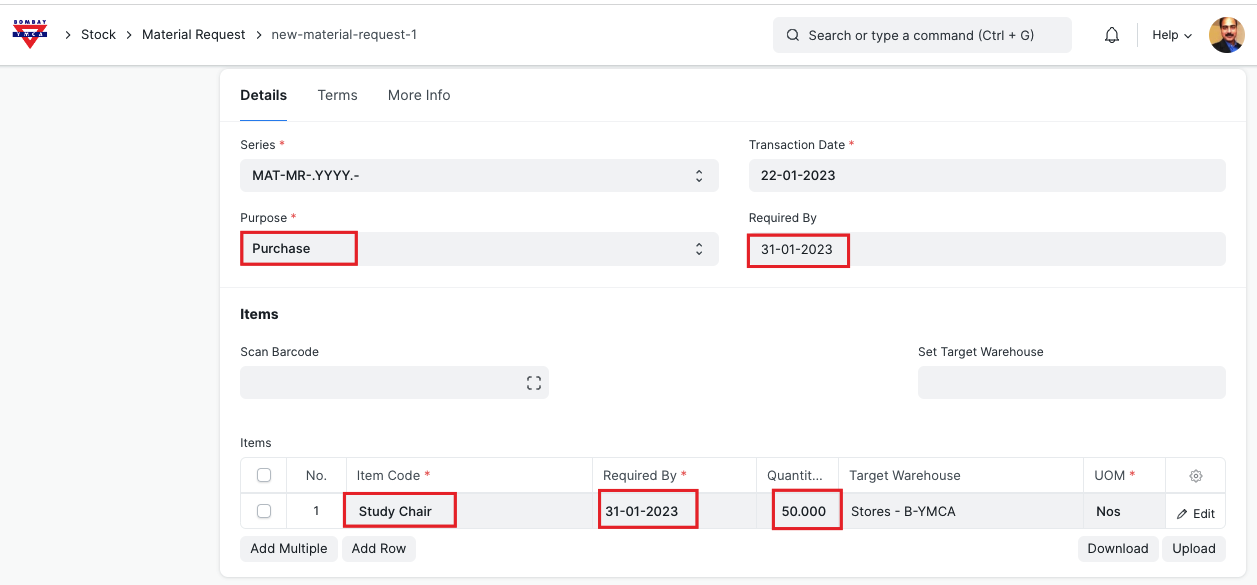The height and width of the screenshot is (585, 1257).
Task: Check the row 1 Study Chair checkbox
Action: point(264,511)
